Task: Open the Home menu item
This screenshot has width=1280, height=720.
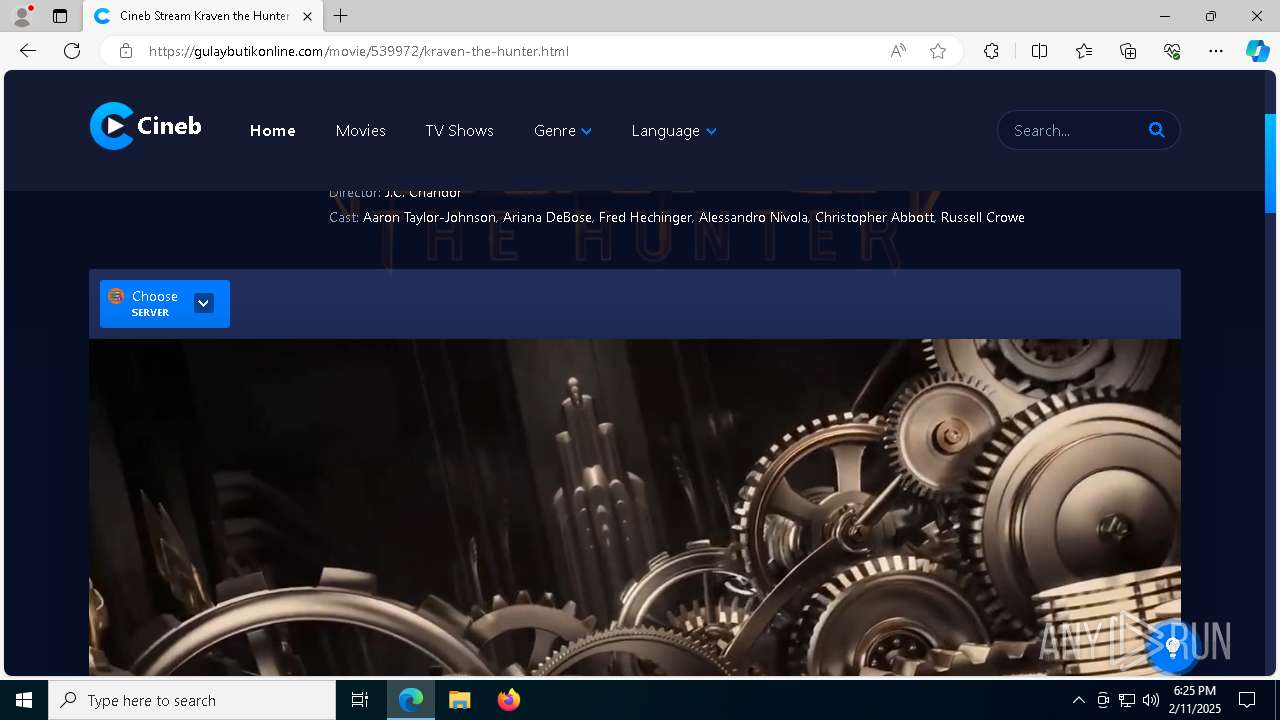Action: point(272,131)
